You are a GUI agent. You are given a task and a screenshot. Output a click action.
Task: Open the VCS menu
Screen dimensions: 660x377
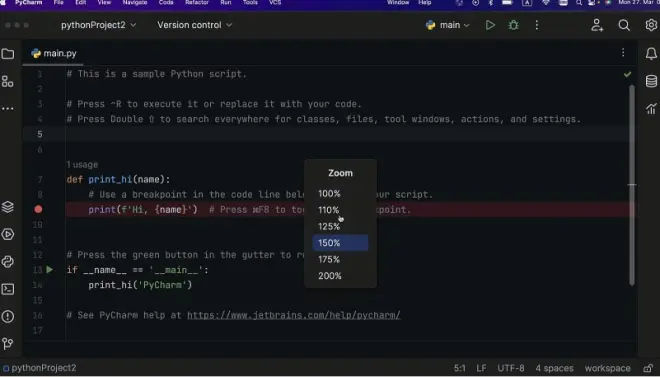[x=275, y=3]
